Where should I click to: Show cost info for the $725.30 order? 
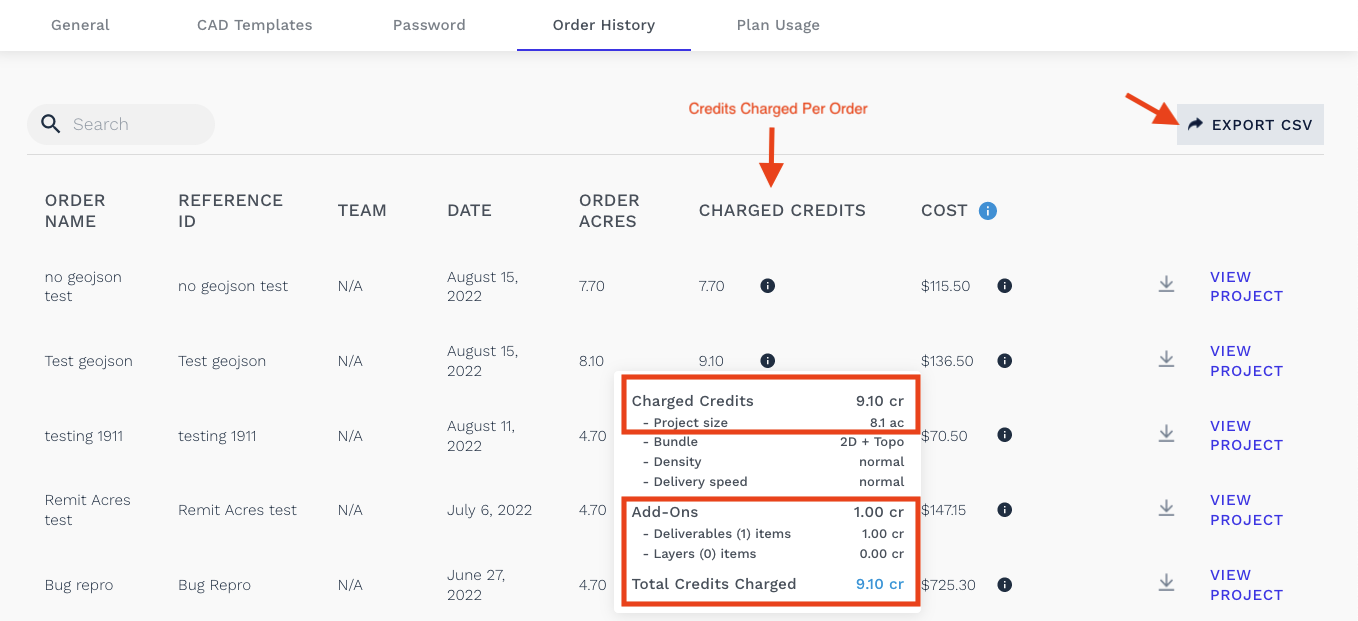click(x=1005, y=585)
